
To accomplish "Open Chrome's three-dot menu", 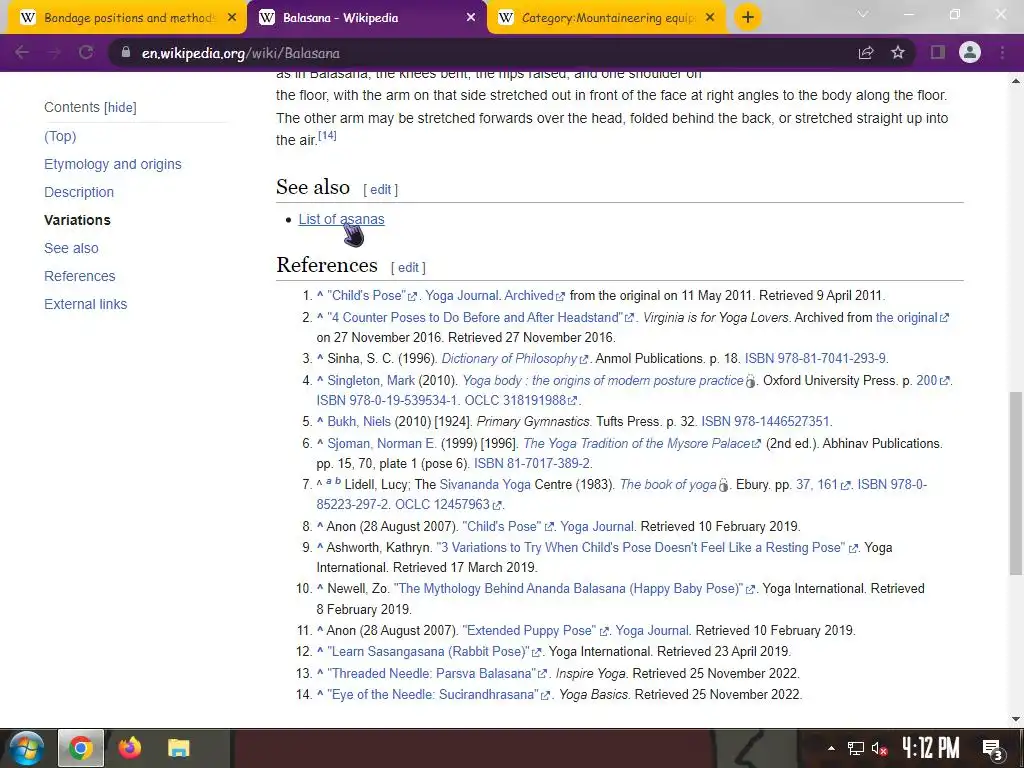I will [x=1002, y=52].
